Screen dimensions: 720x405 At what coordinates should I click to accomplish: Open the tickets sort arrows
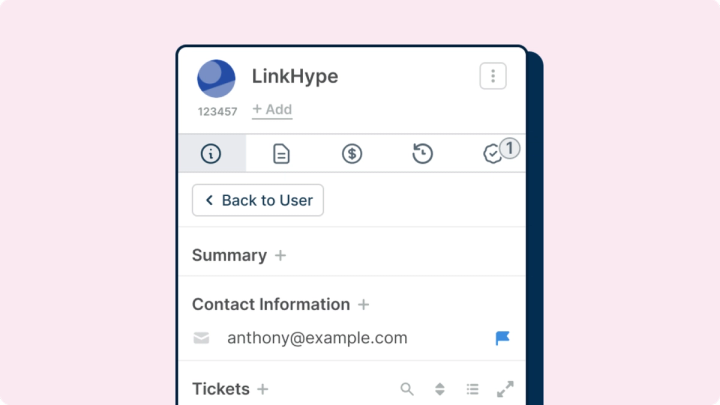[439, 389]
